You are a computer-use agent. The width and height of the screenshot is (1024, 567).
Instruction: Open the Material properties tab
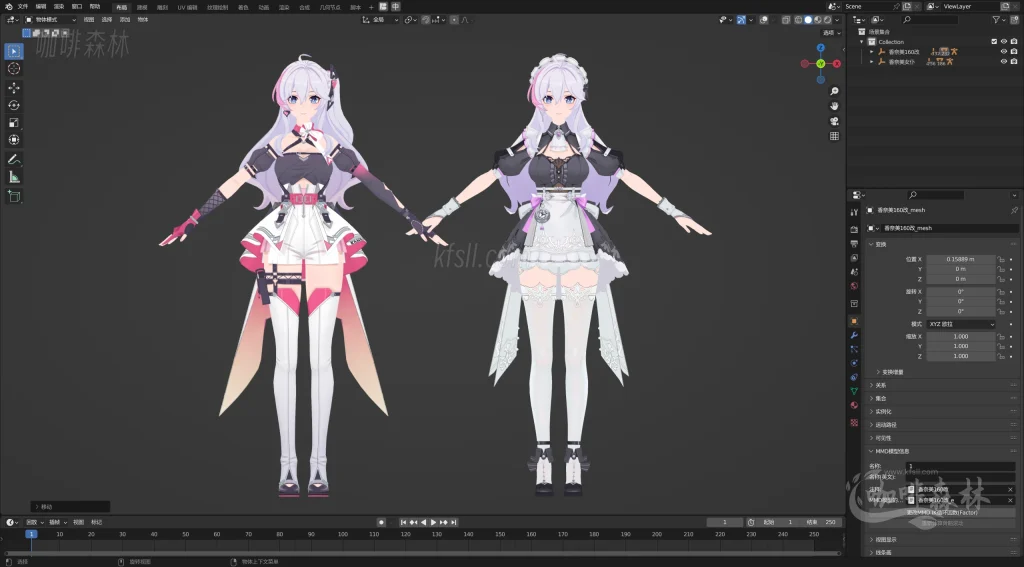pyautogui.click(x=854, y=406)
